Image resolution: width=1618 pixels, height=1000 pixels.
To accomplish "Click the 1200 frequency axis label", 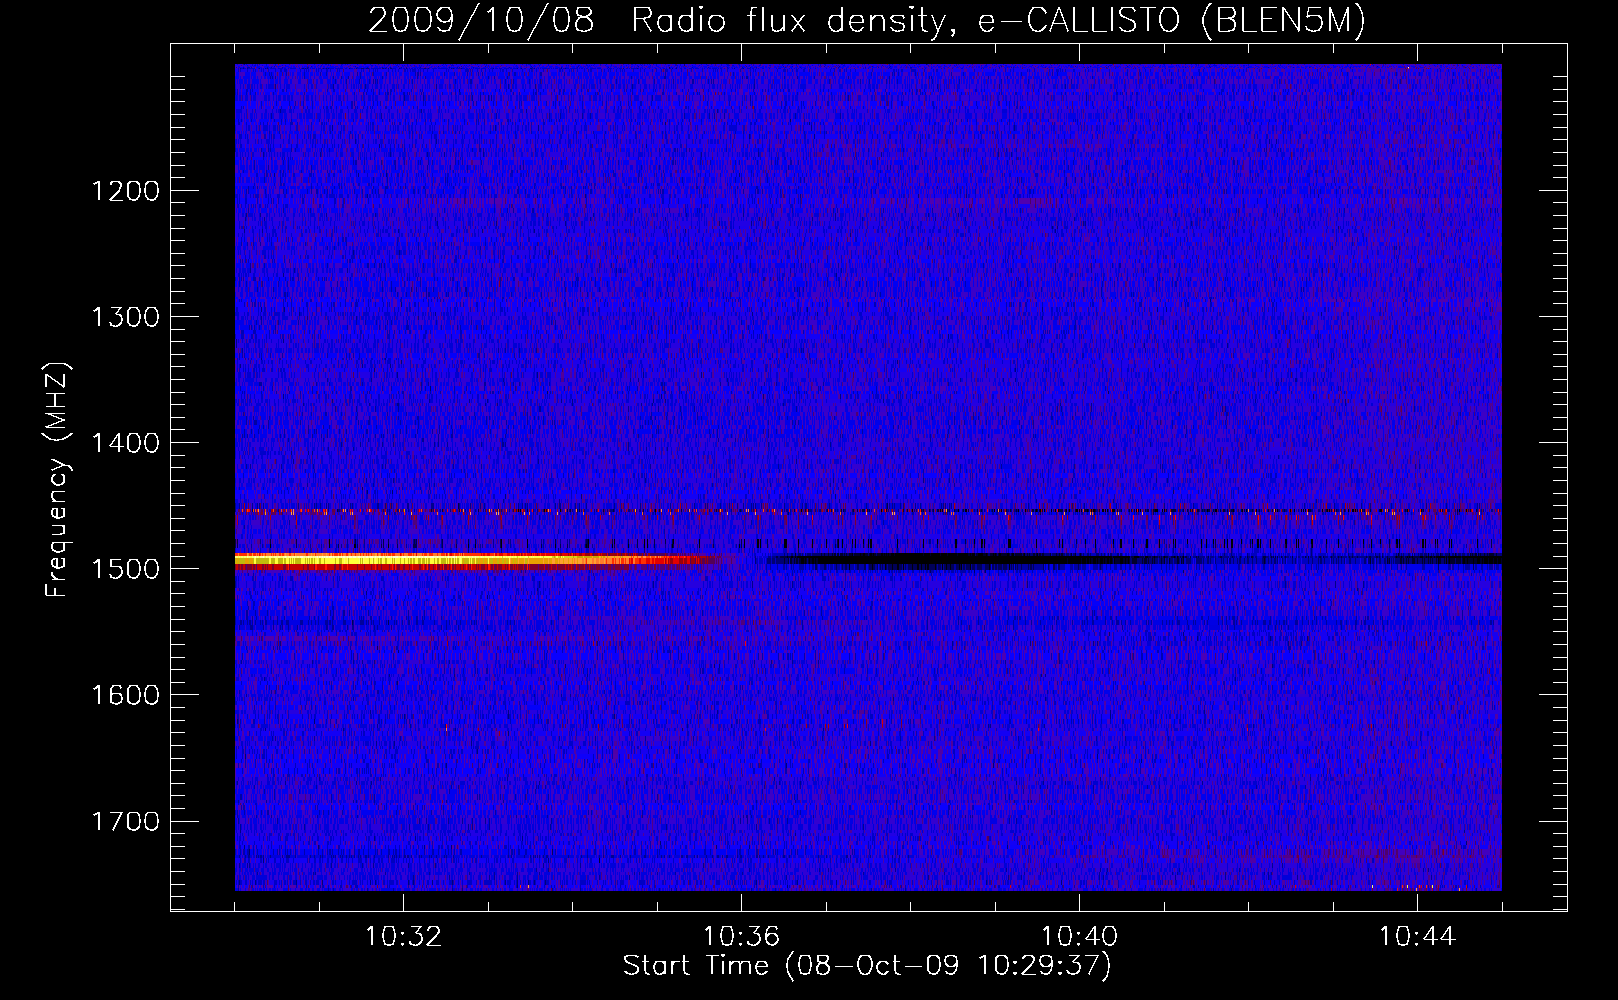I will (x=125, y=191).
